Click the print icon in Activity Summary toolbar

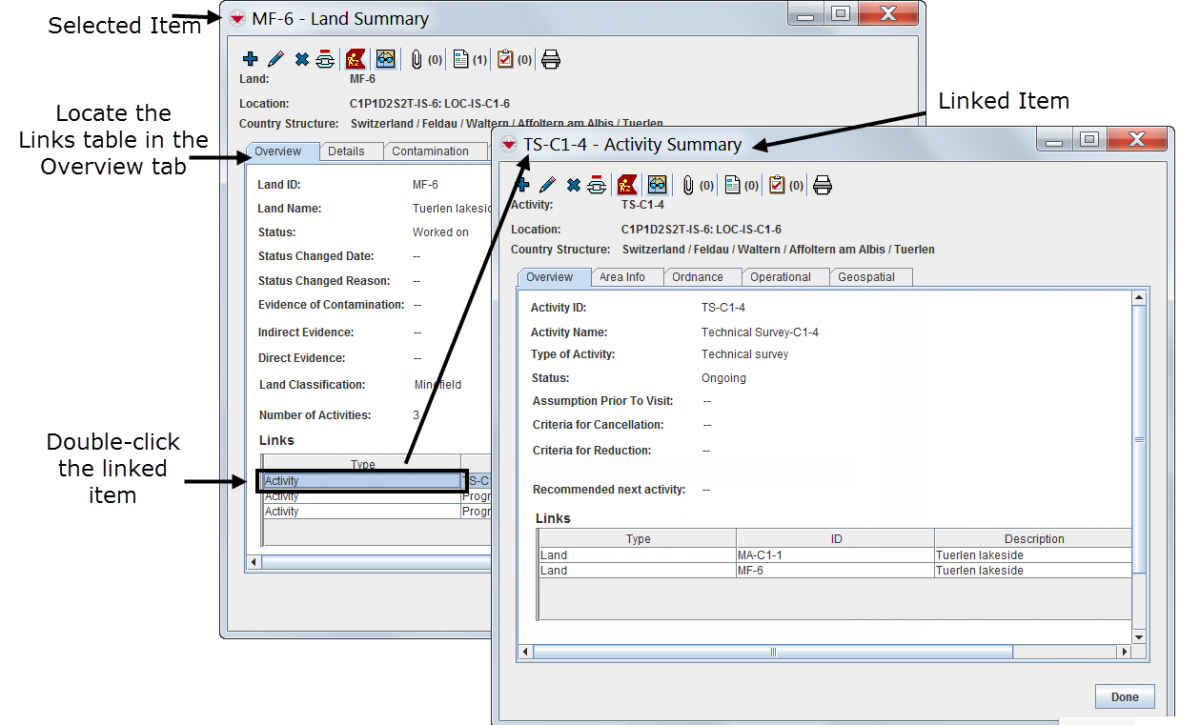[822, 185]
